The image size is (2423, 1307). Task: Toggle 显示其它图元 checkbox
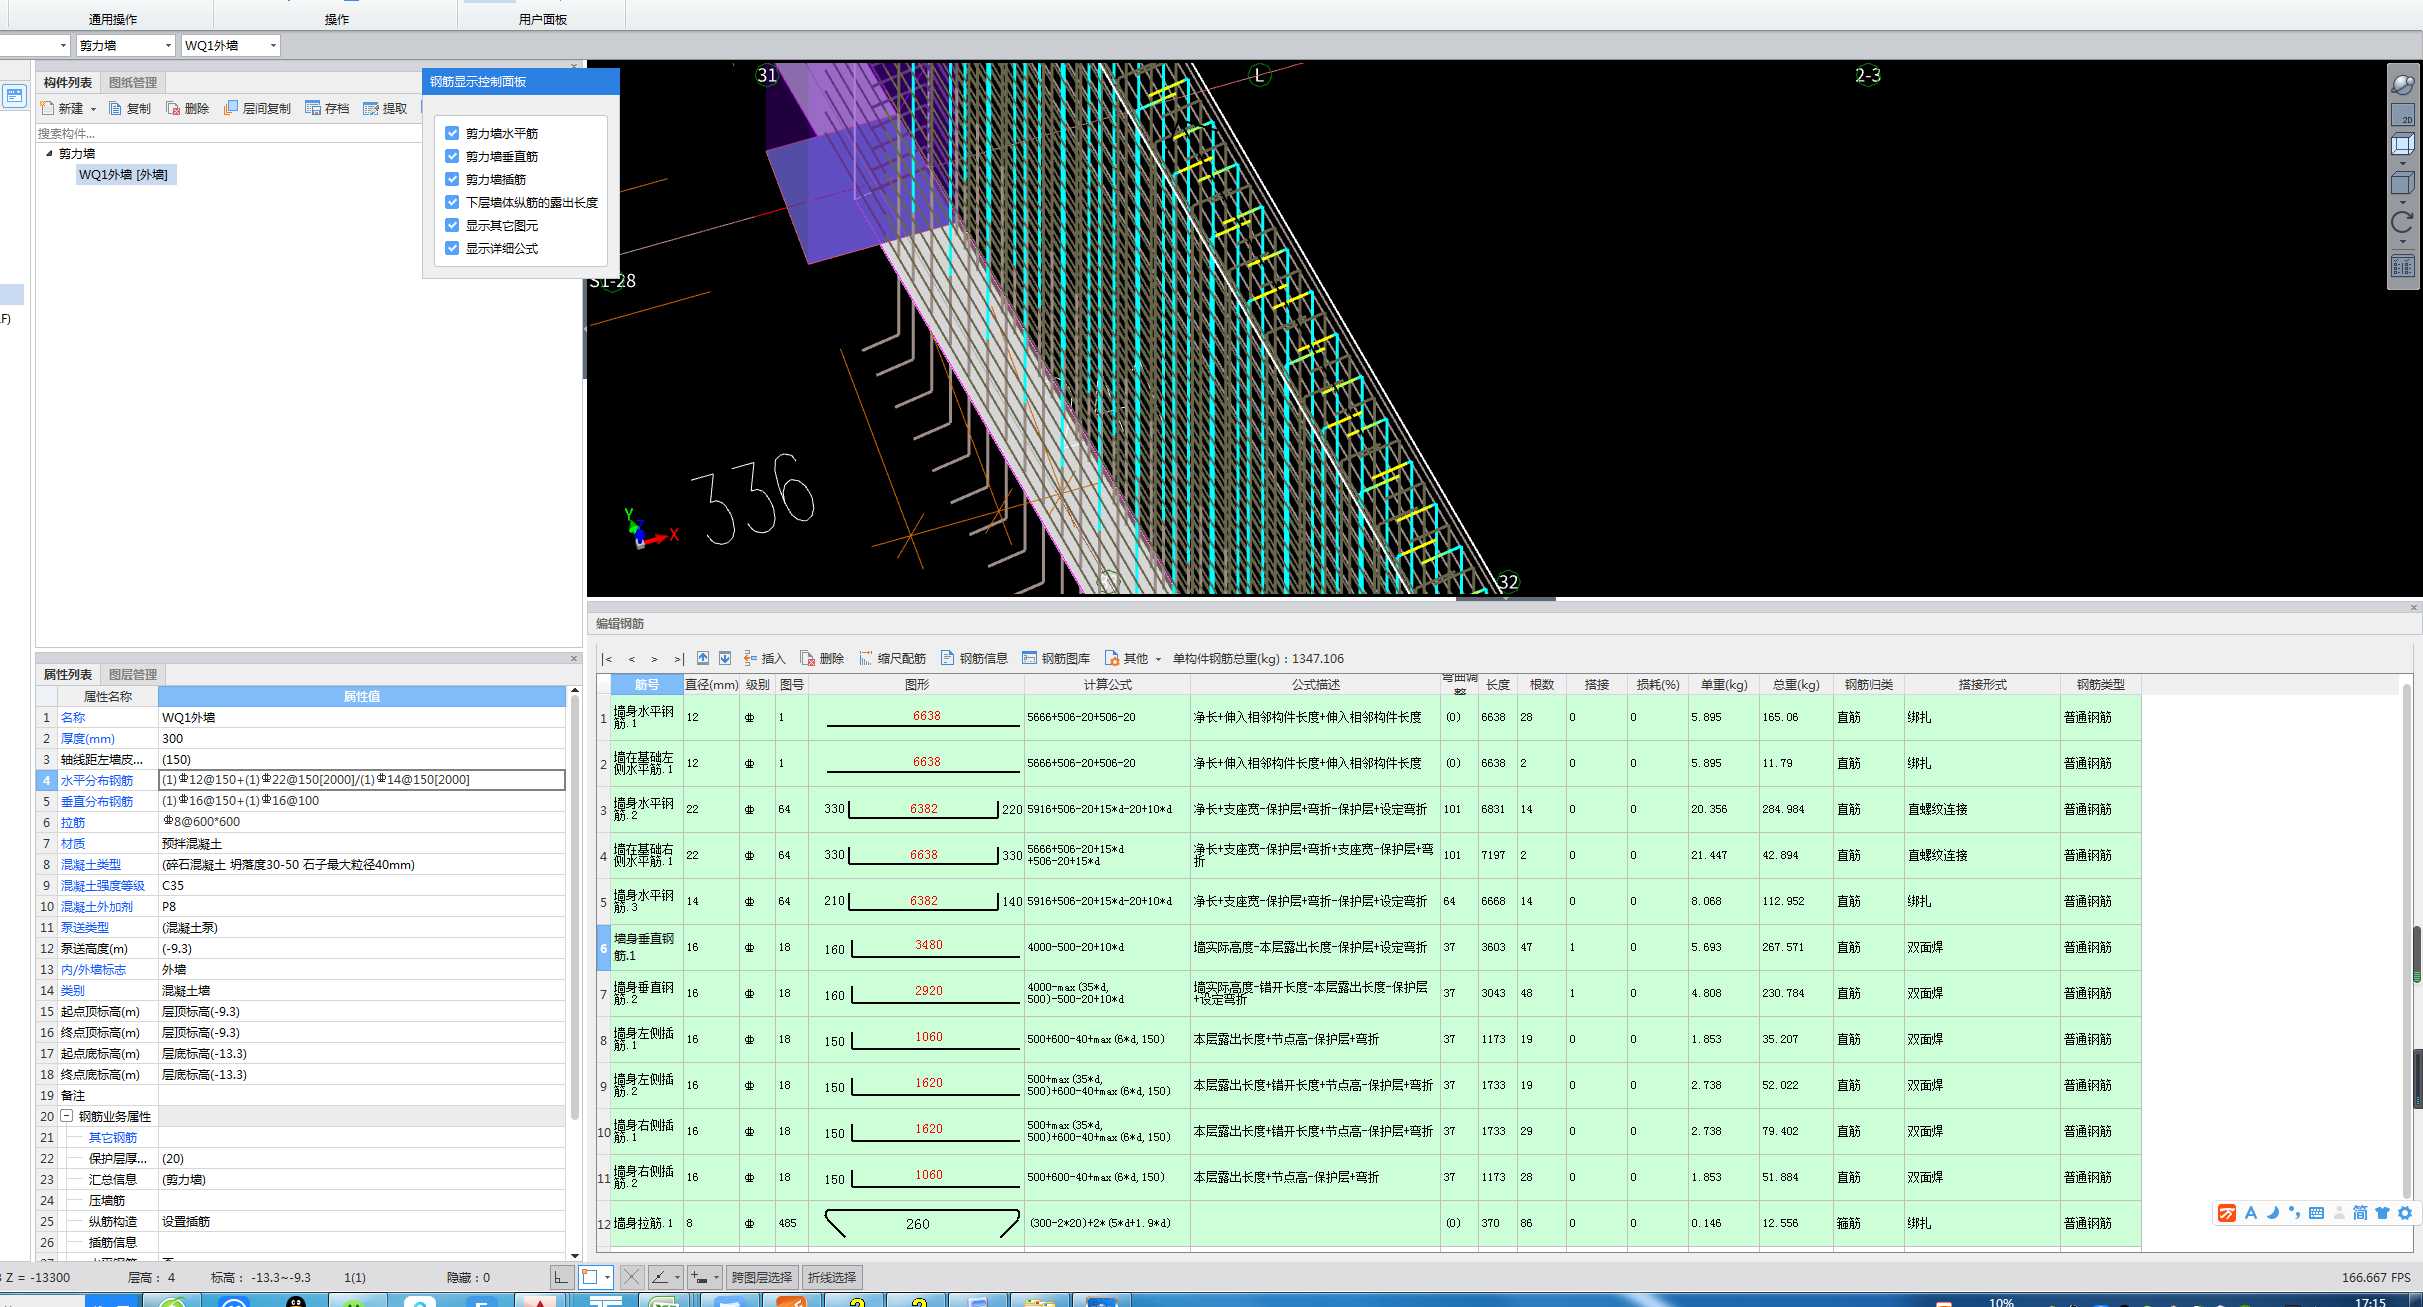[x=452, y=225]
